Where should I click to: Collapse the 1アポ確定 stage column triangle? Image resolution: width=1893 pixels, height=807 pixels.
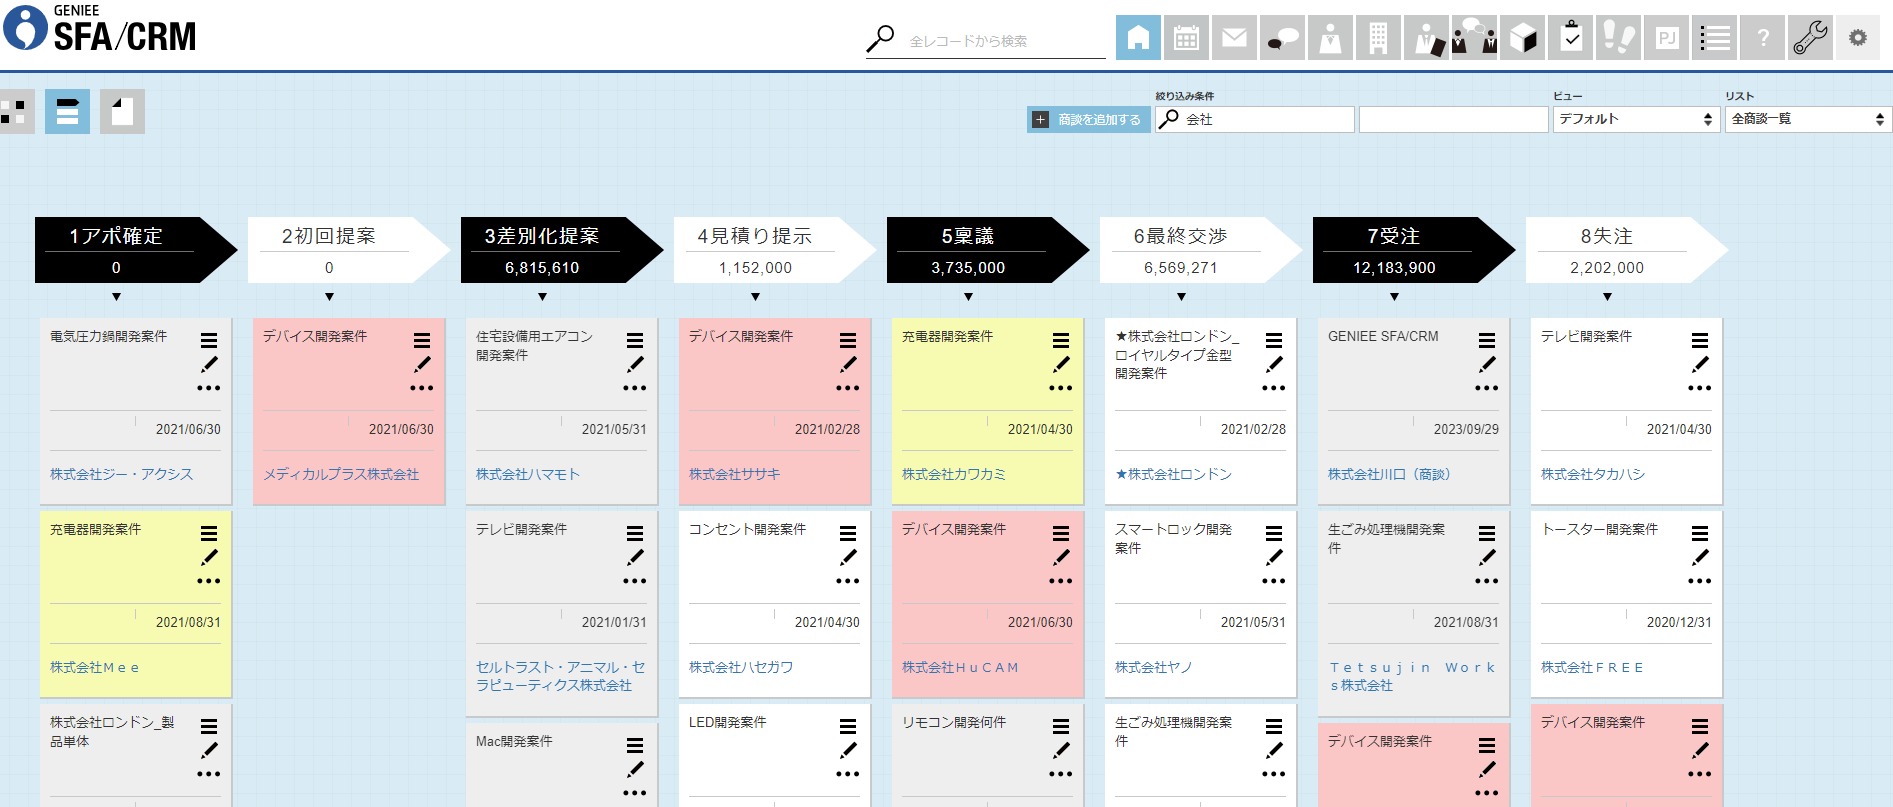point(117,297)
